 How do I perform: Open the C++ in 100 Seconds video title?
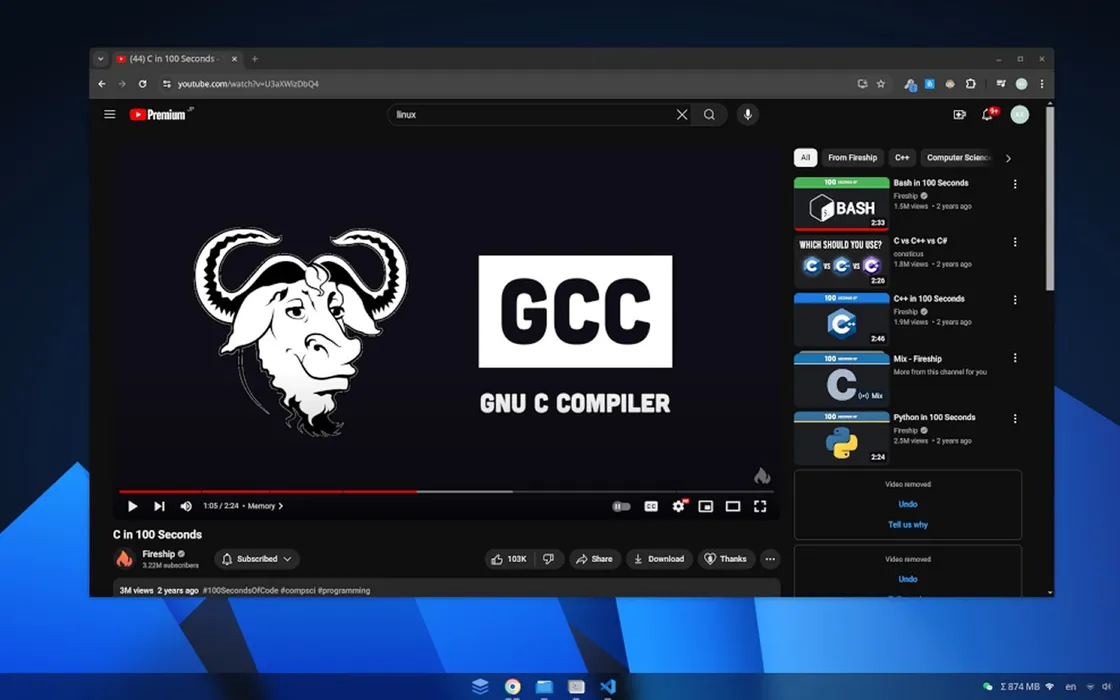(929, 299)
